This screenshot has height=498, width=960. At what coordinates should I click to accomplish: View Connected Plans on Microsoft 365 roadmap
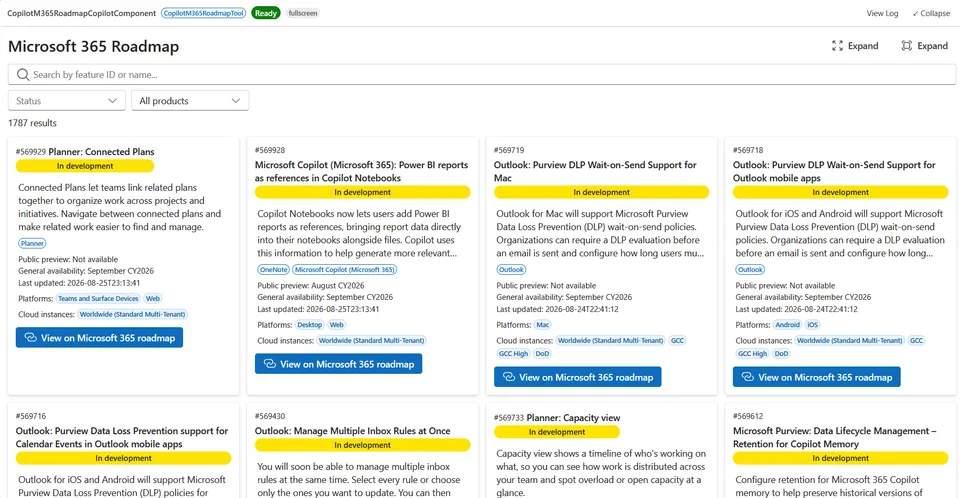pyautogui.click(x=99, y=338)
